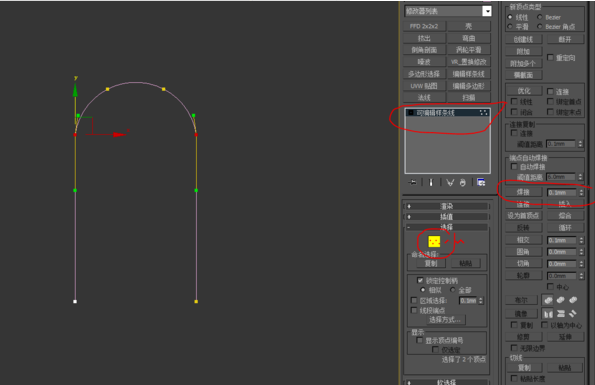595x385 pixels.
Task: Enable the 绑定末点 checkbox
Action: pos(550,112)
